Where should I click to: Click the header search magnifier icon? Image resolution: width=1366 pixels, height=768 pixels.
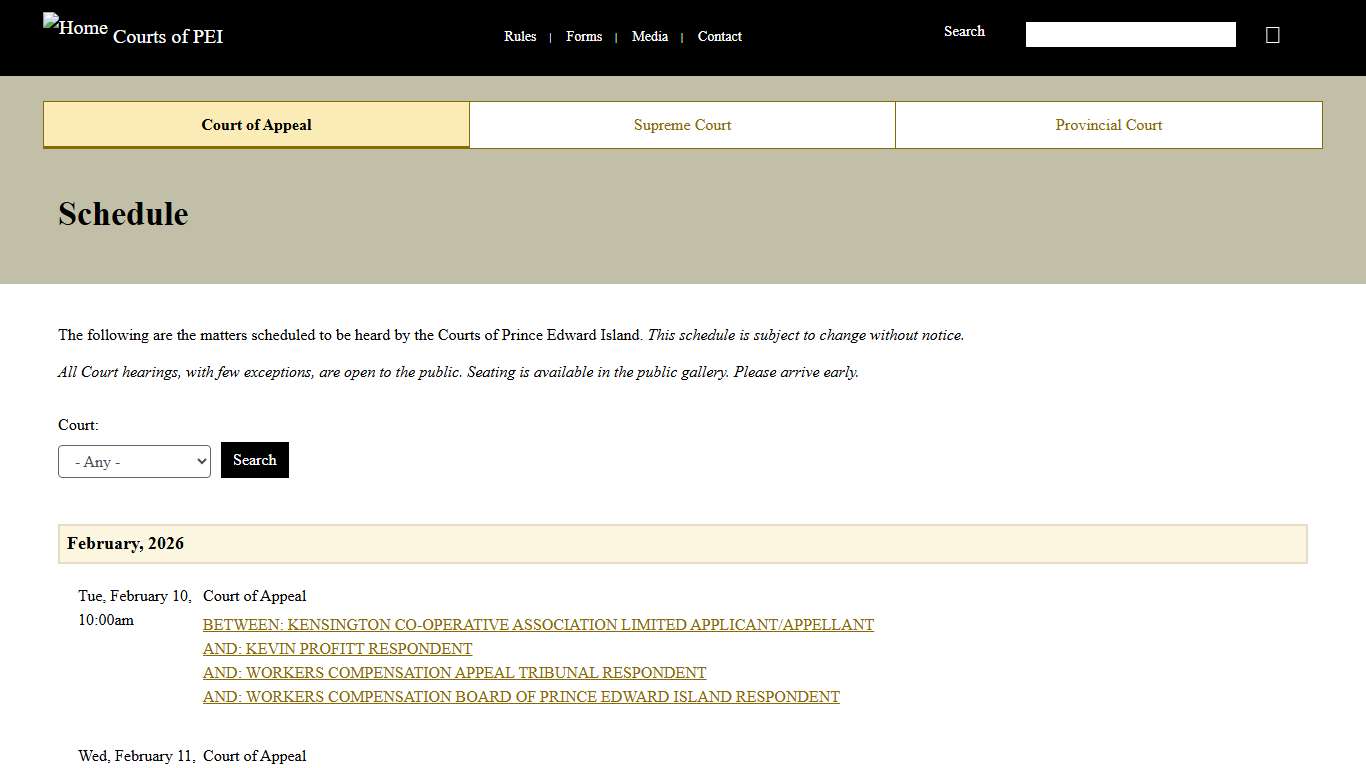(x=1272, y=35)
